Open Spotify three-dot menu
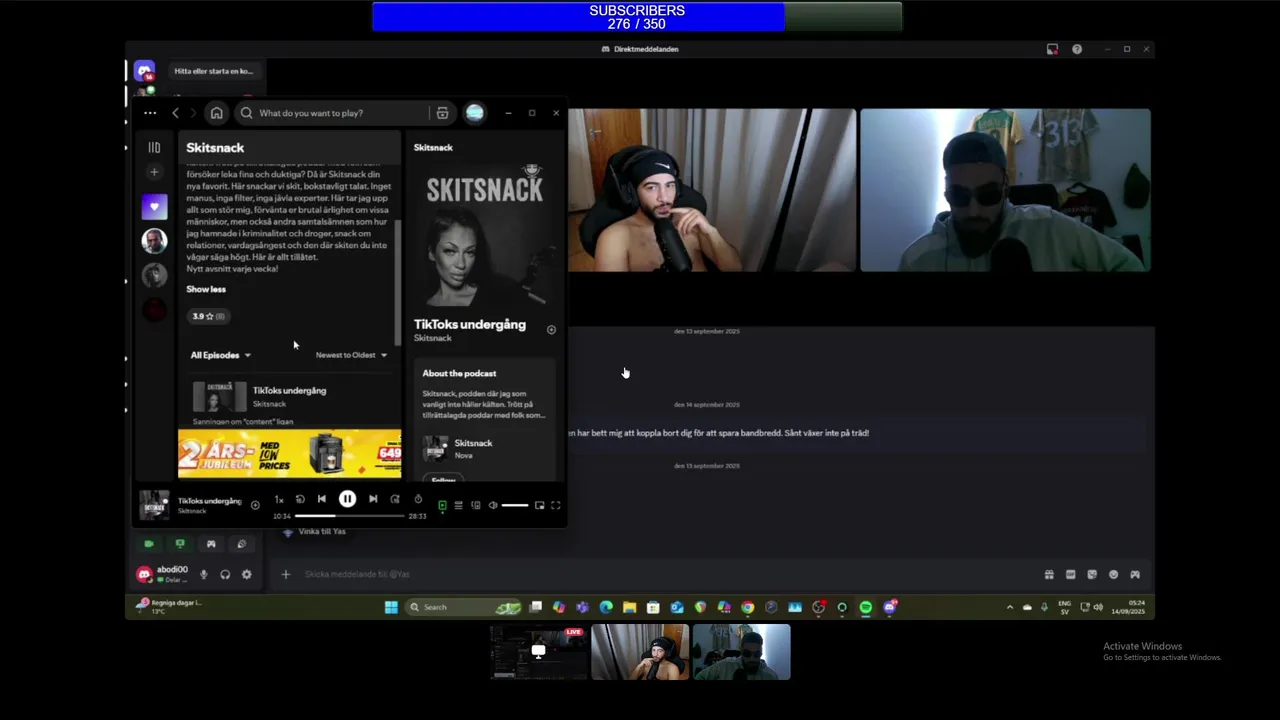 tap(150, 113)
